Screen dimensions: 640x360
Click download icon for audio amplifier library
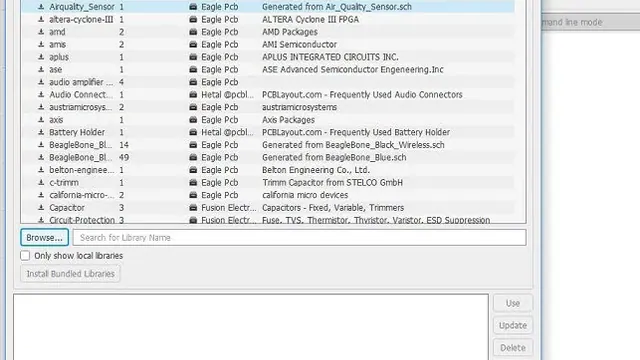click(x=41, y=82)
